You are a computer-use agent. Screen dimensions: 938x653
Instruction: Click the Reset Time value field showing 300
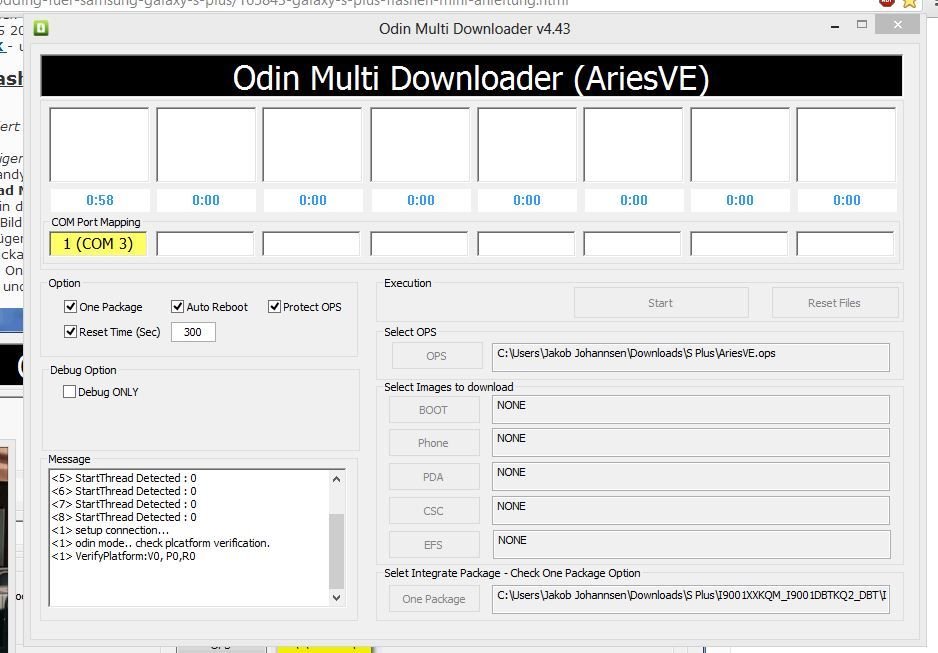[193, 332]
